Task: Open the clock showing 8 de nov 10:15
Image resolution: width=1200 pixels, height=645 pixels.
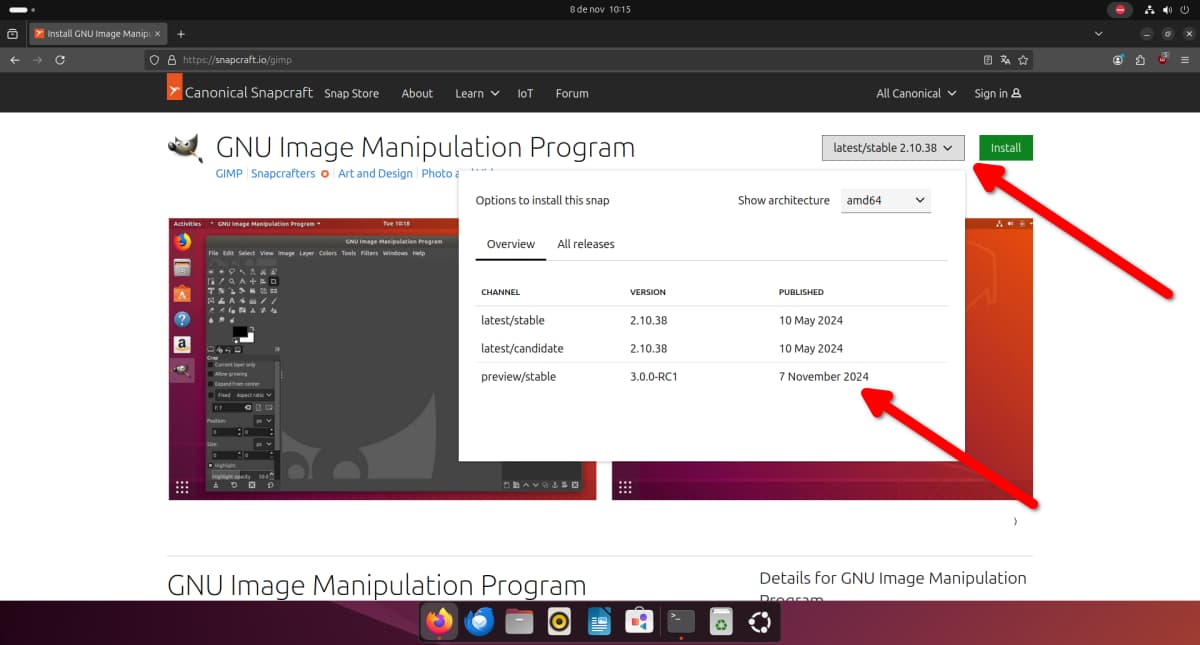Action: click(600, 9)
